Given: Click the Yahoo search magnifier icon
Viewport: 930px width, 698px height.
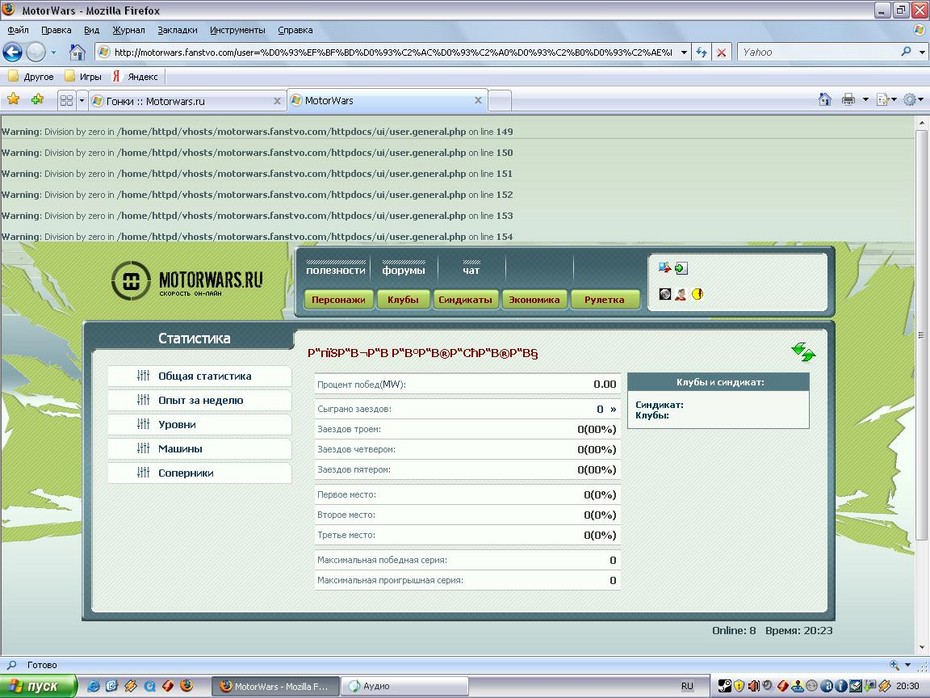Looking at the screenshot, I should click(x=906, y=52).
